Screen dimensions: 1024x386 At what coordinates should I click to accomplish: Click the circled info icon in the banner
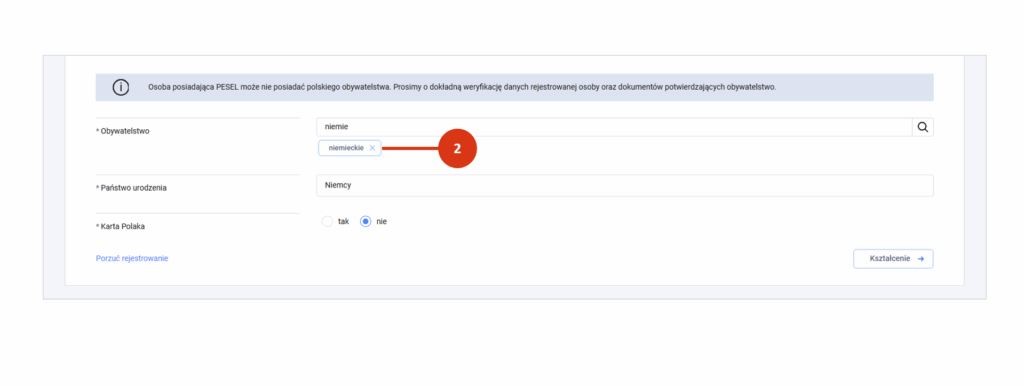(x=121, y=87)
